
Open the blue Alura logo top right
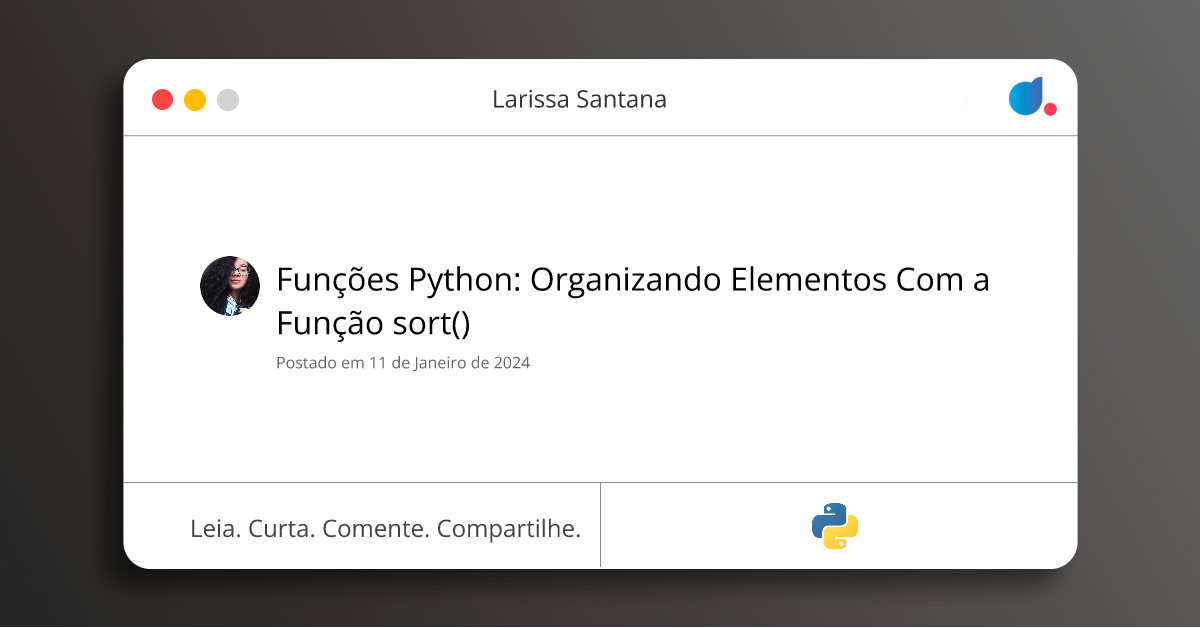tap(1026, 97)
